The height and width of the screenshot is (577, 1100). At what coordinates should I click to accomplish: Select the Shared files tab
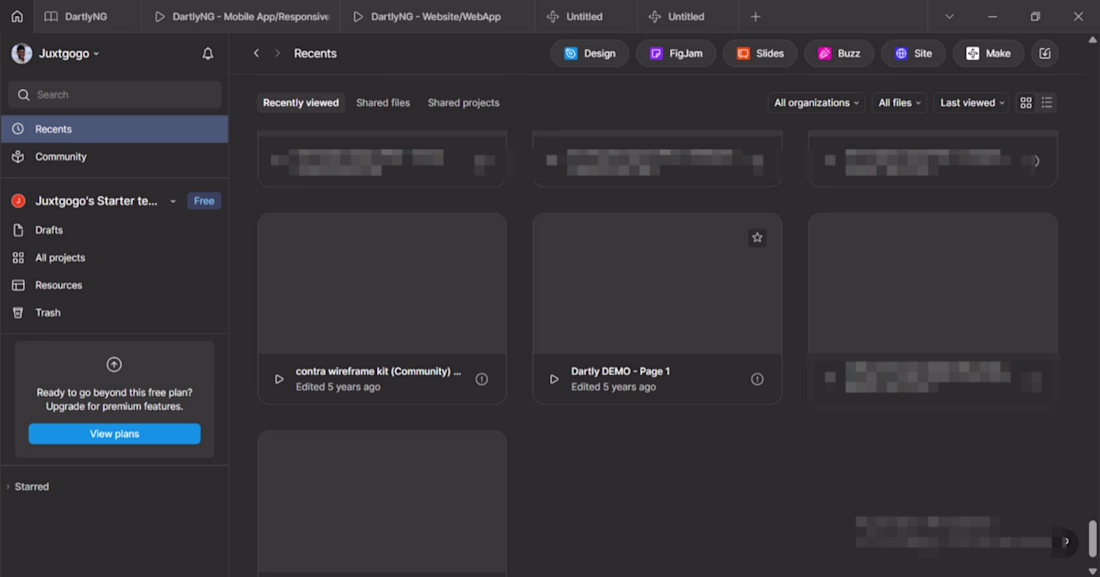coord(383,103)
